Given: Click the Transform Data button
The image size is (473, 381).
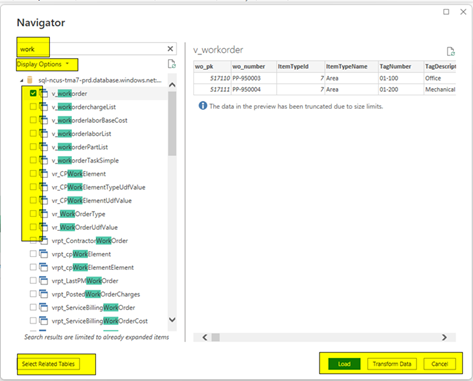Looking at the screenshot, I should (x=392, y=364).
